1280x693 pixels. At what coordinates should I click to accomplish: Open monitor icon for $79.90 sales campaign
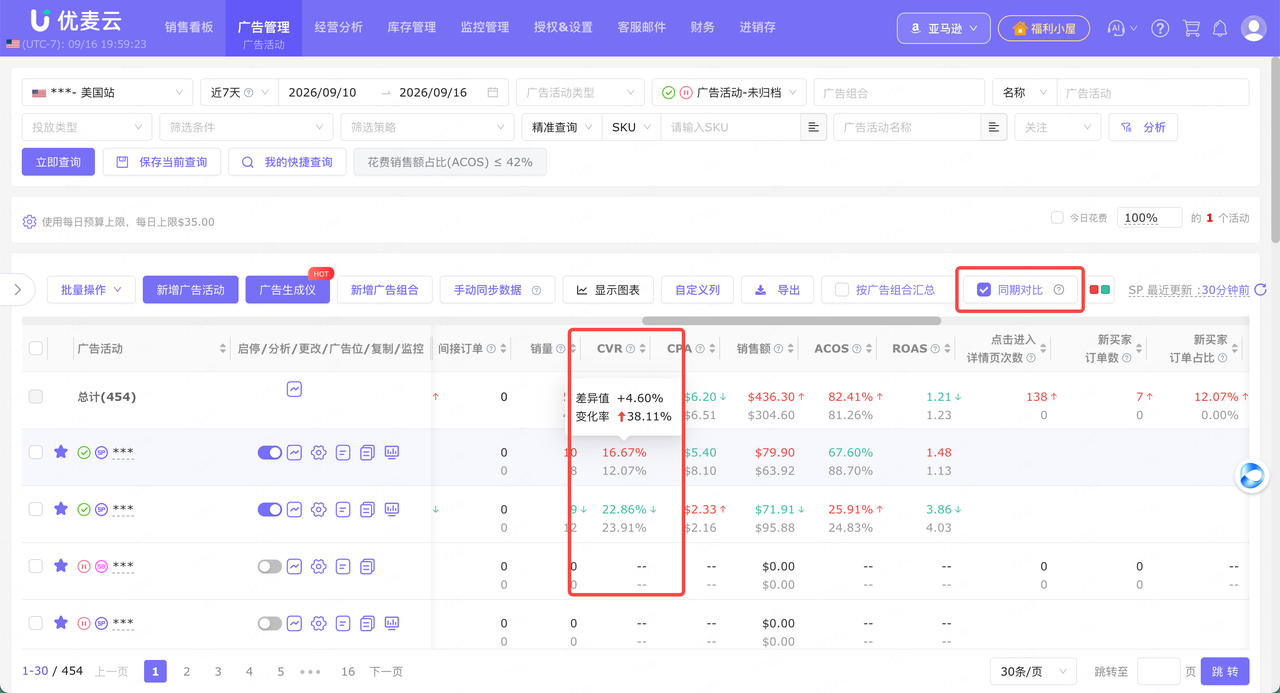[x=392, y=453]
